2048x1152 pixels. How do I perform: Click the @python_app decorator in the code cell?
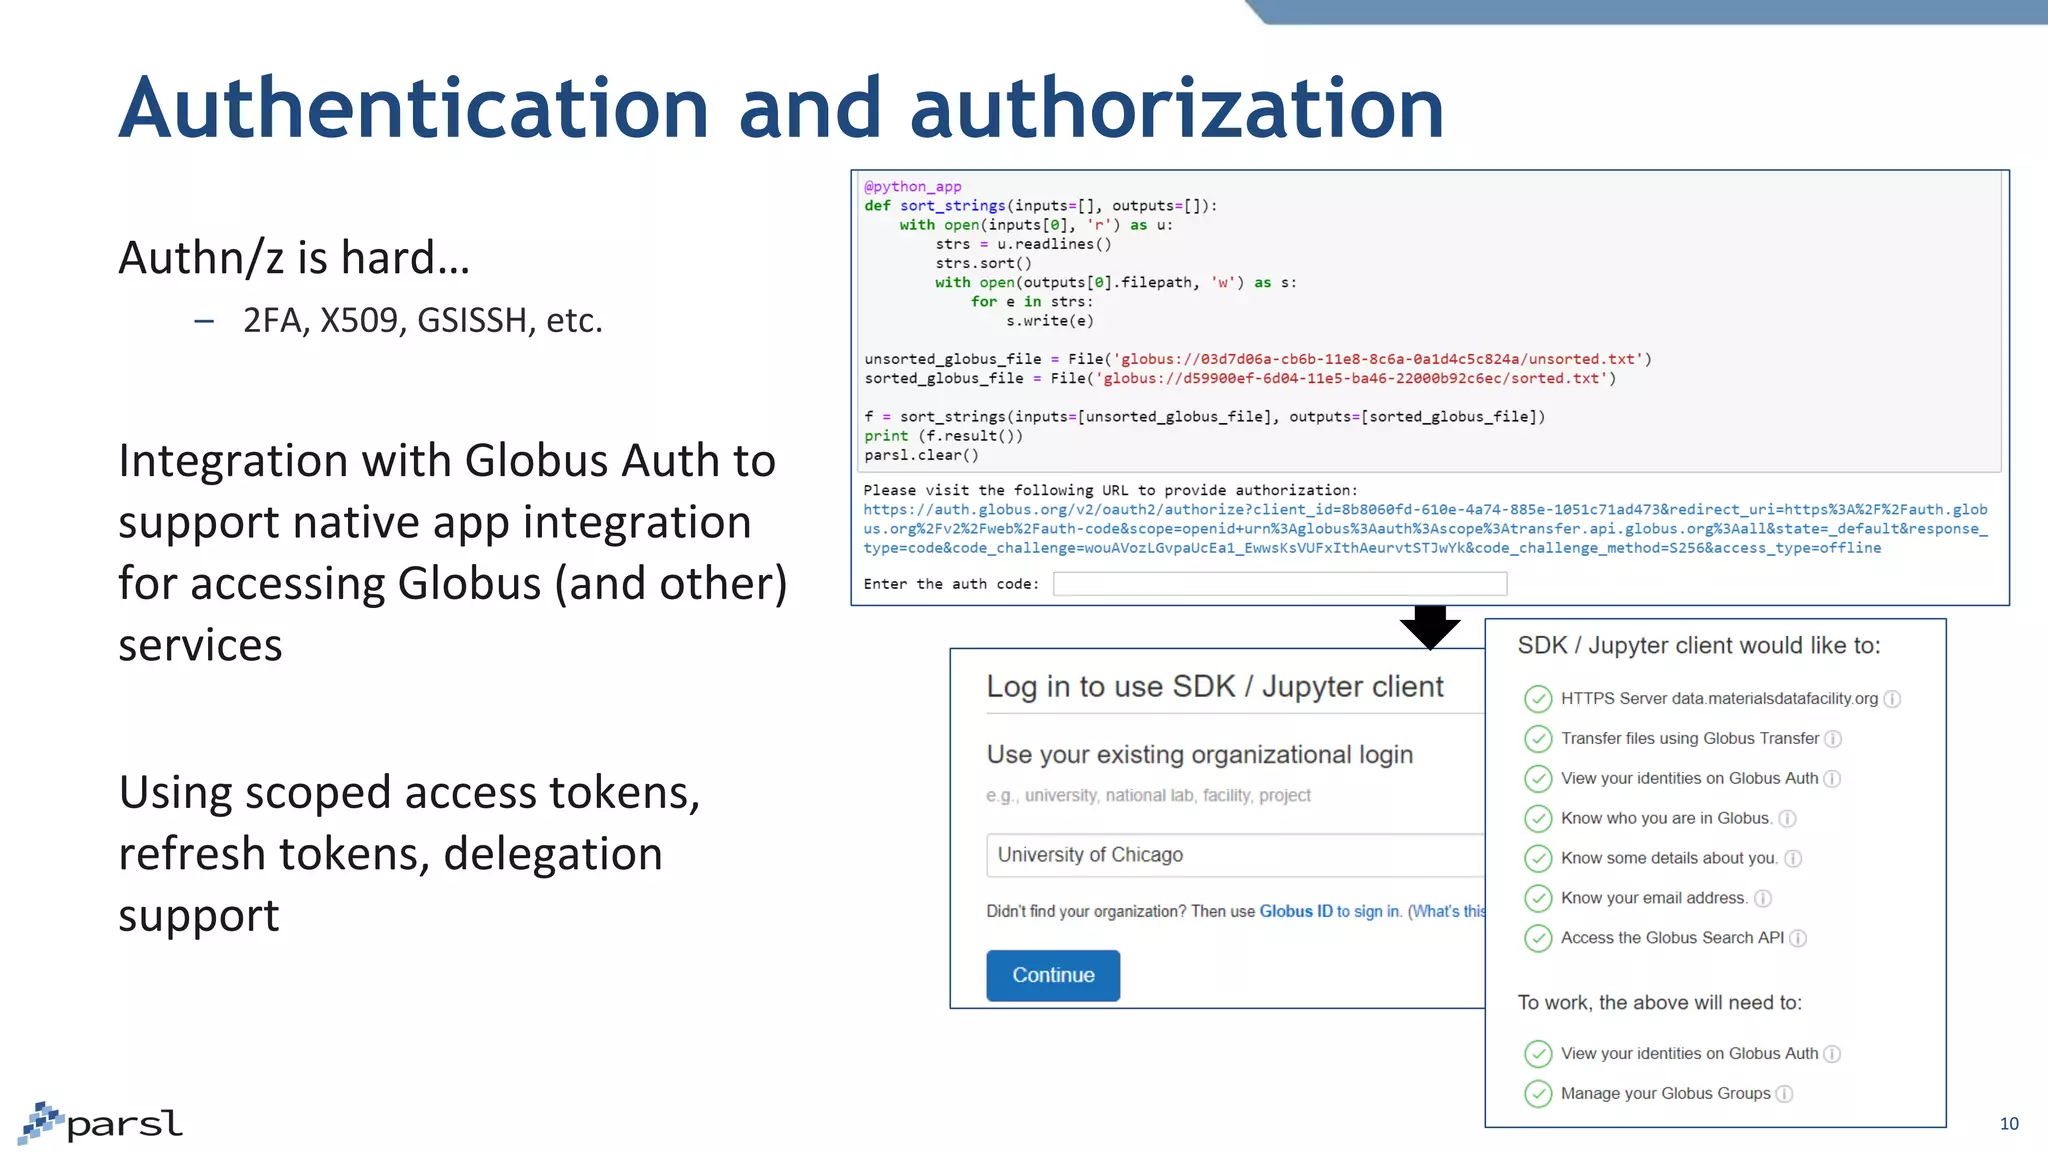(x=913, y=186)
